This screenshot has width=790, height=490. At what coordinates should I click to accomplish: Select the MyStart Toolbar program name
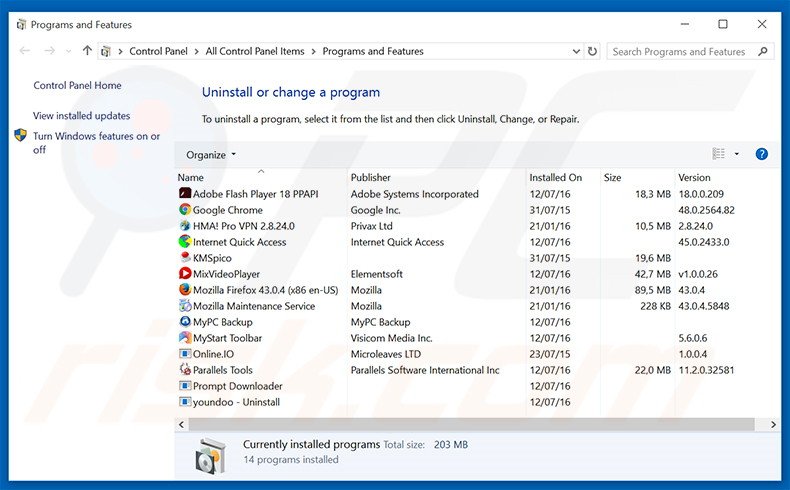coord(227,338)
